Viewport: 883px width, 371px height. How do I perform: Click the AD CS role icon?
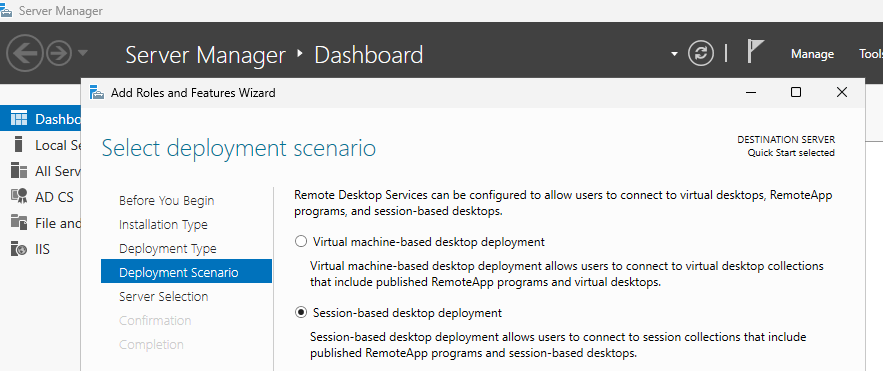click(x=19, y=196)
